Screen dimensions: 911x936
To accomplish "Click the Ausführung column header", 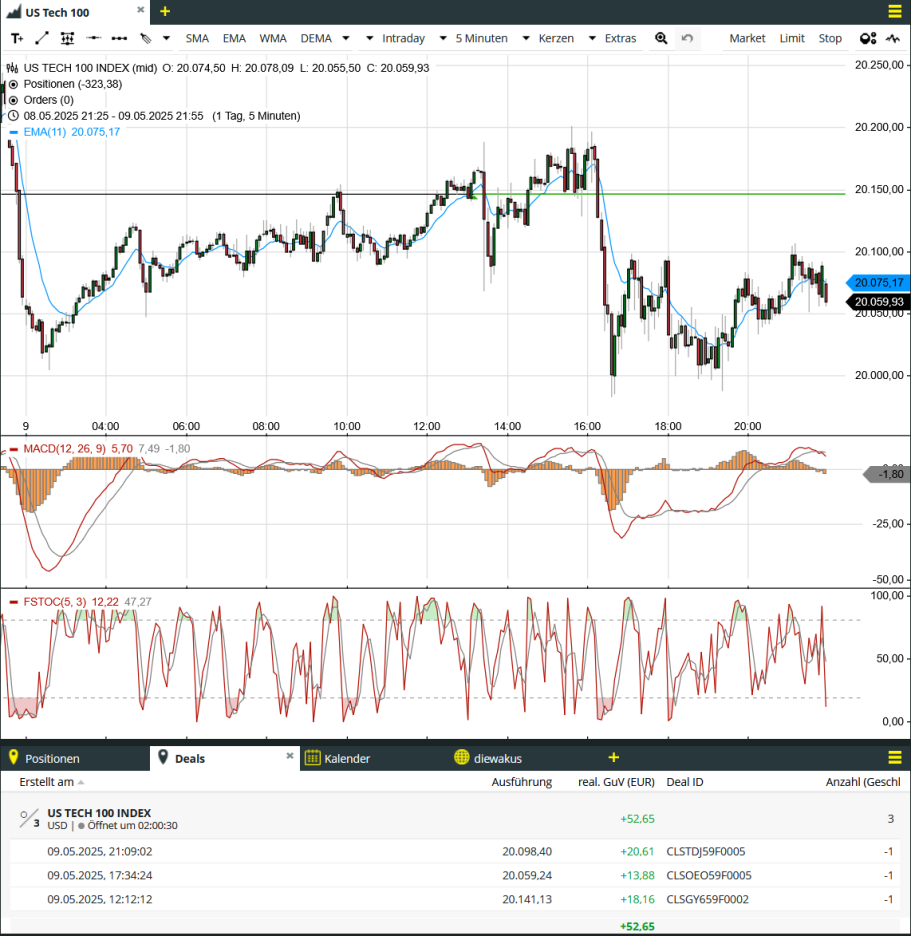I will [522, 782].
